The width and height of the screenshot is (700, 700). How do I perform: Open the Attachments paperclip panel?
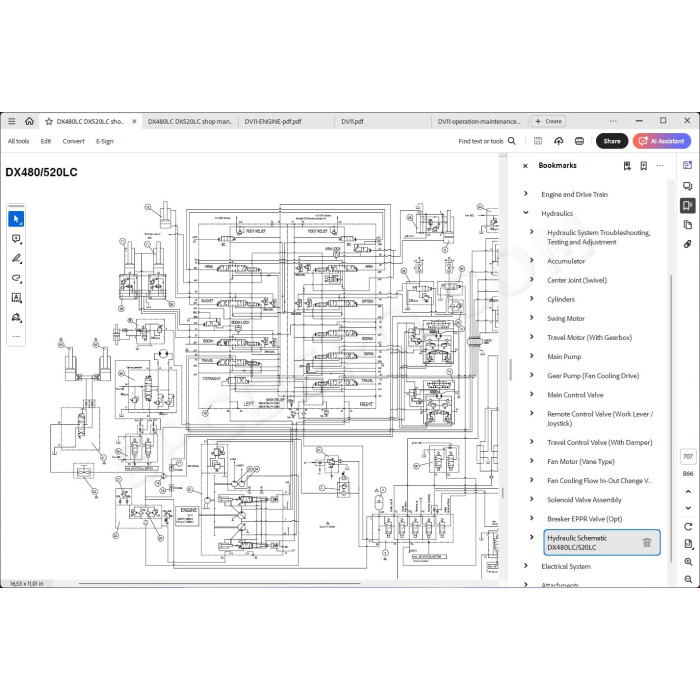click(x=688, y=244)
